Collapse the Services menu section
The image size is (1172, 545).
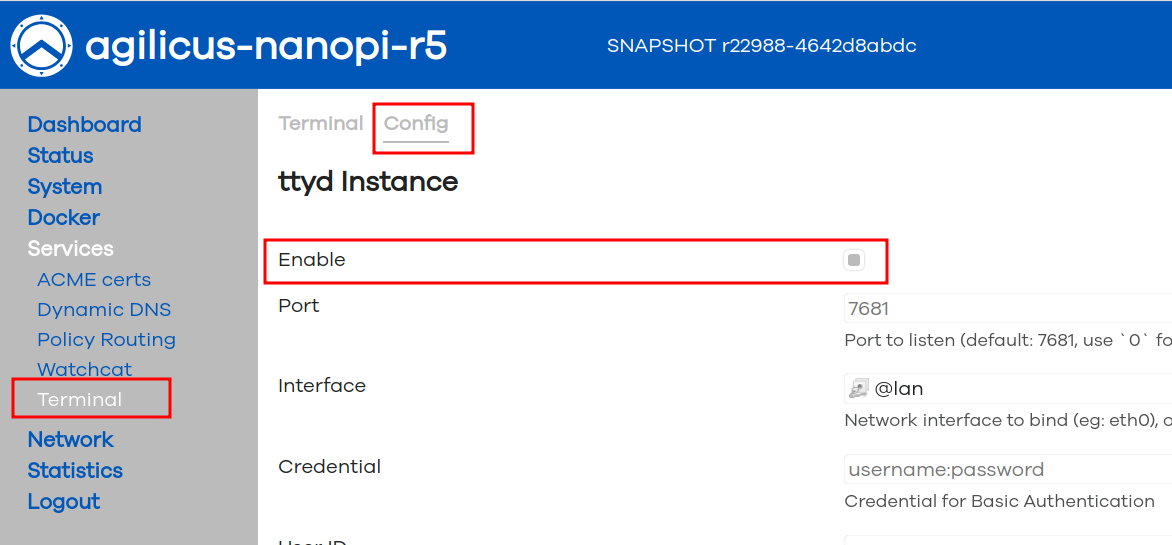click(x=70, y=249)
